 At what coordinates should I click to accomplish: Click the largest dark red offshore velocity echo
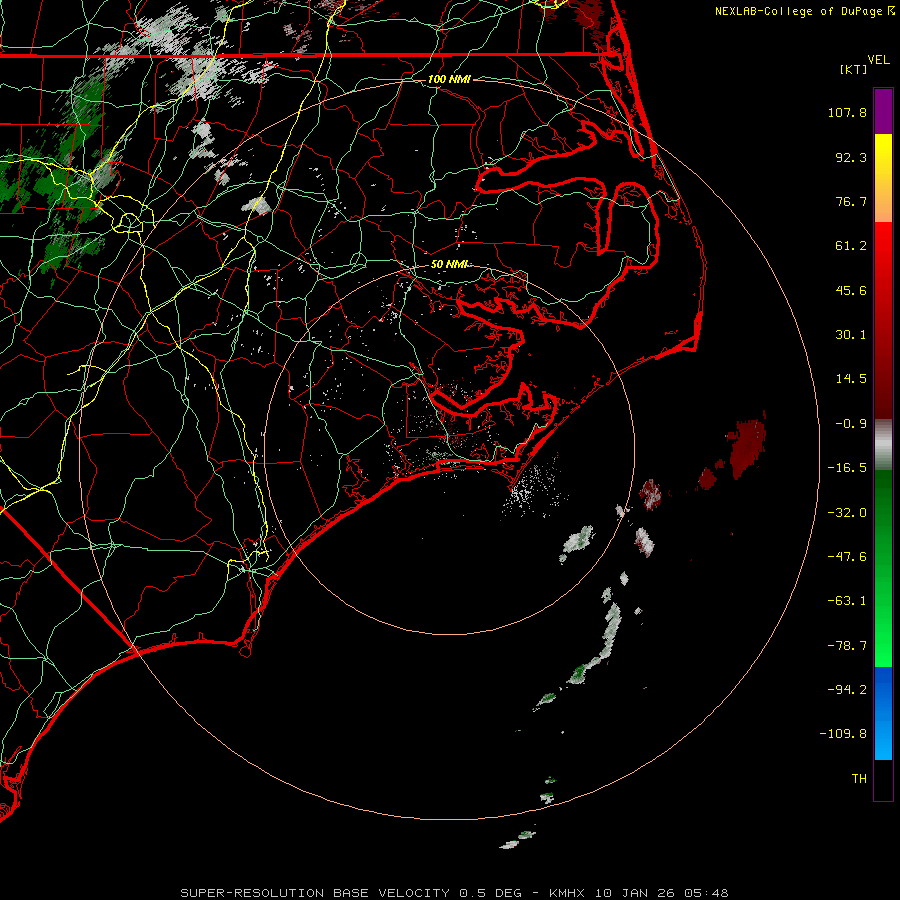coord(747,448)
